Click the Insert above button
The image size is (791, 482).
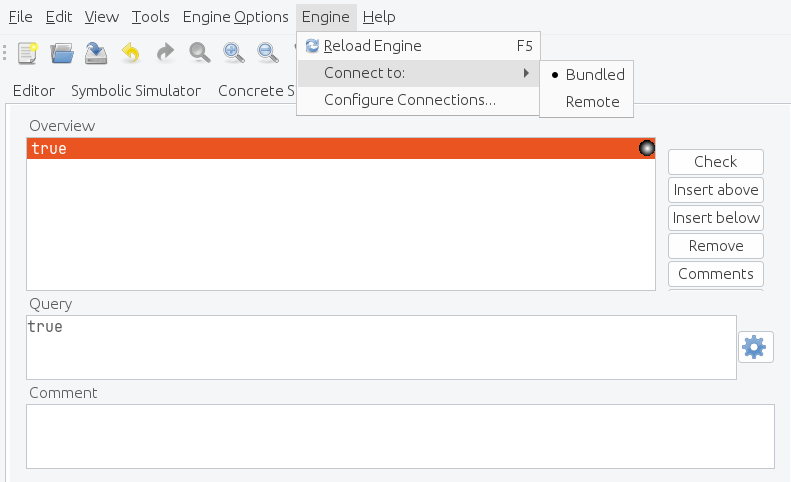[x=715, y=190]
